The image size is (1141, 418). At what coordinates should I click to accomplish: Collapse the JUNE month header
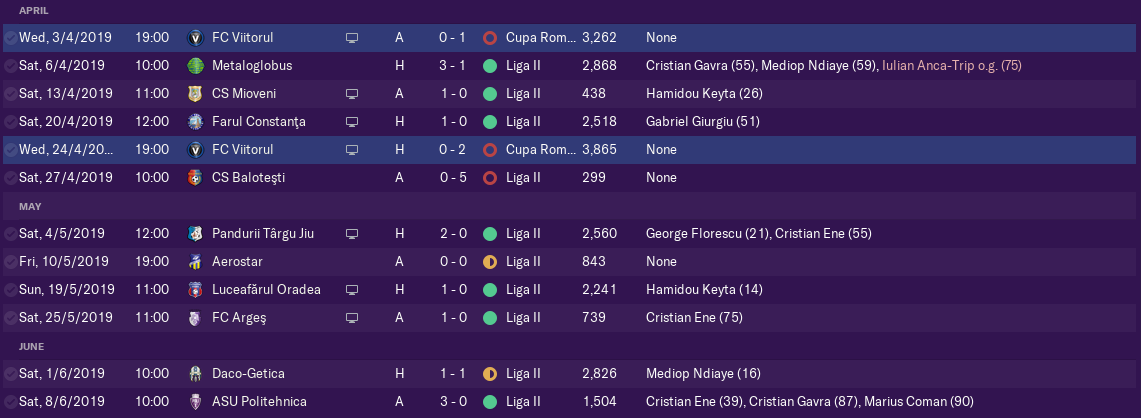point(31,347)
